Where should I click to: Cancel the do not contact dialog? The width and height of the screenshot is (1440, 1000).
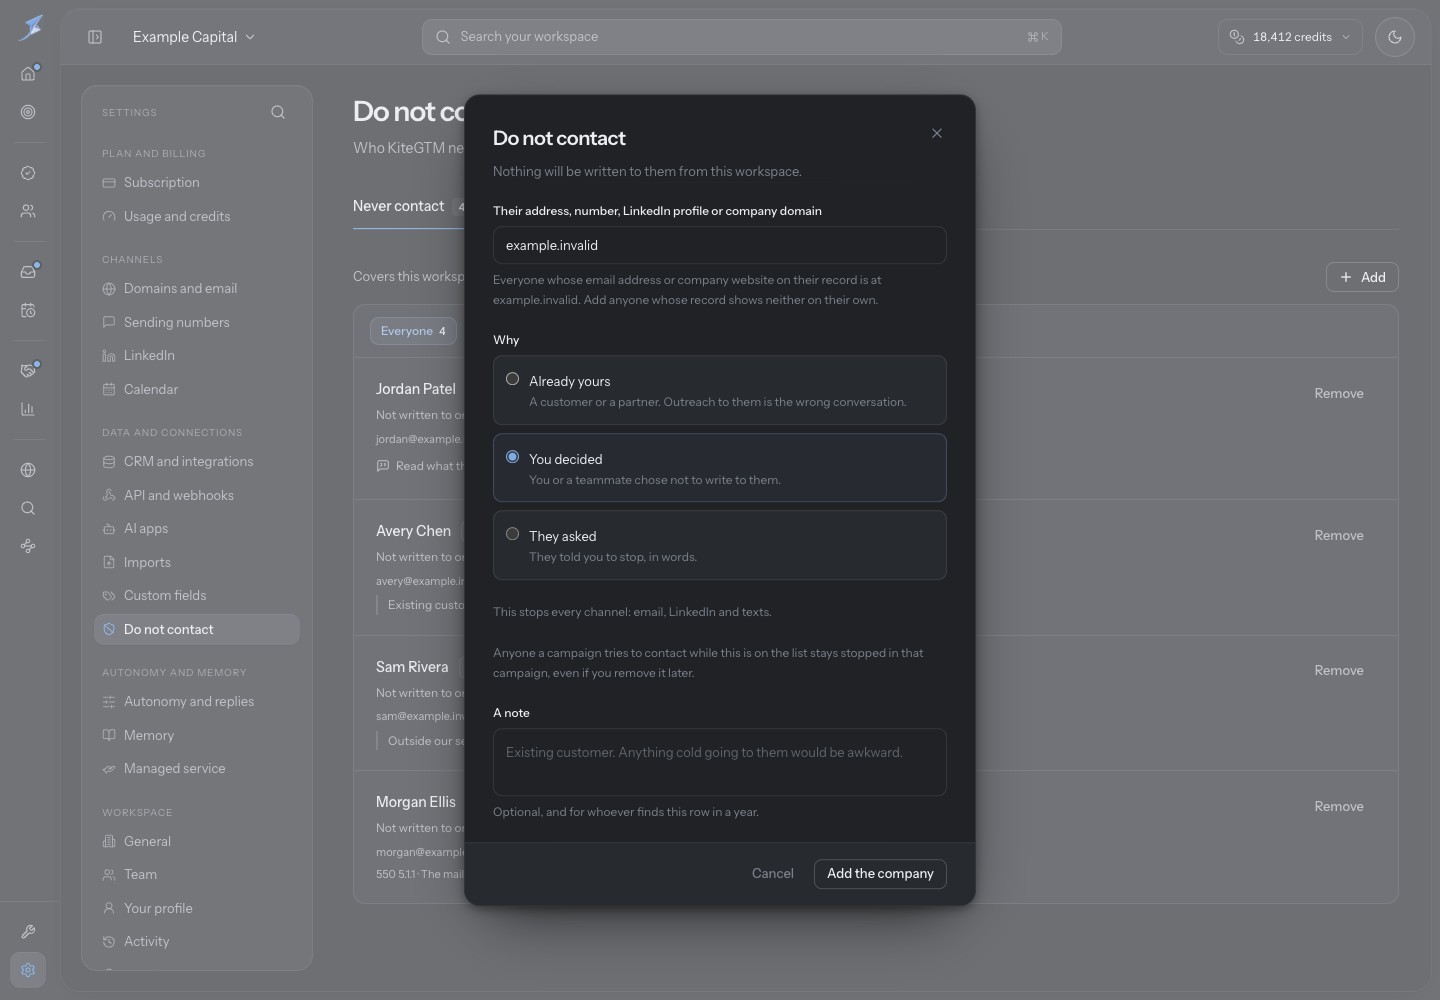click(773, 873)
